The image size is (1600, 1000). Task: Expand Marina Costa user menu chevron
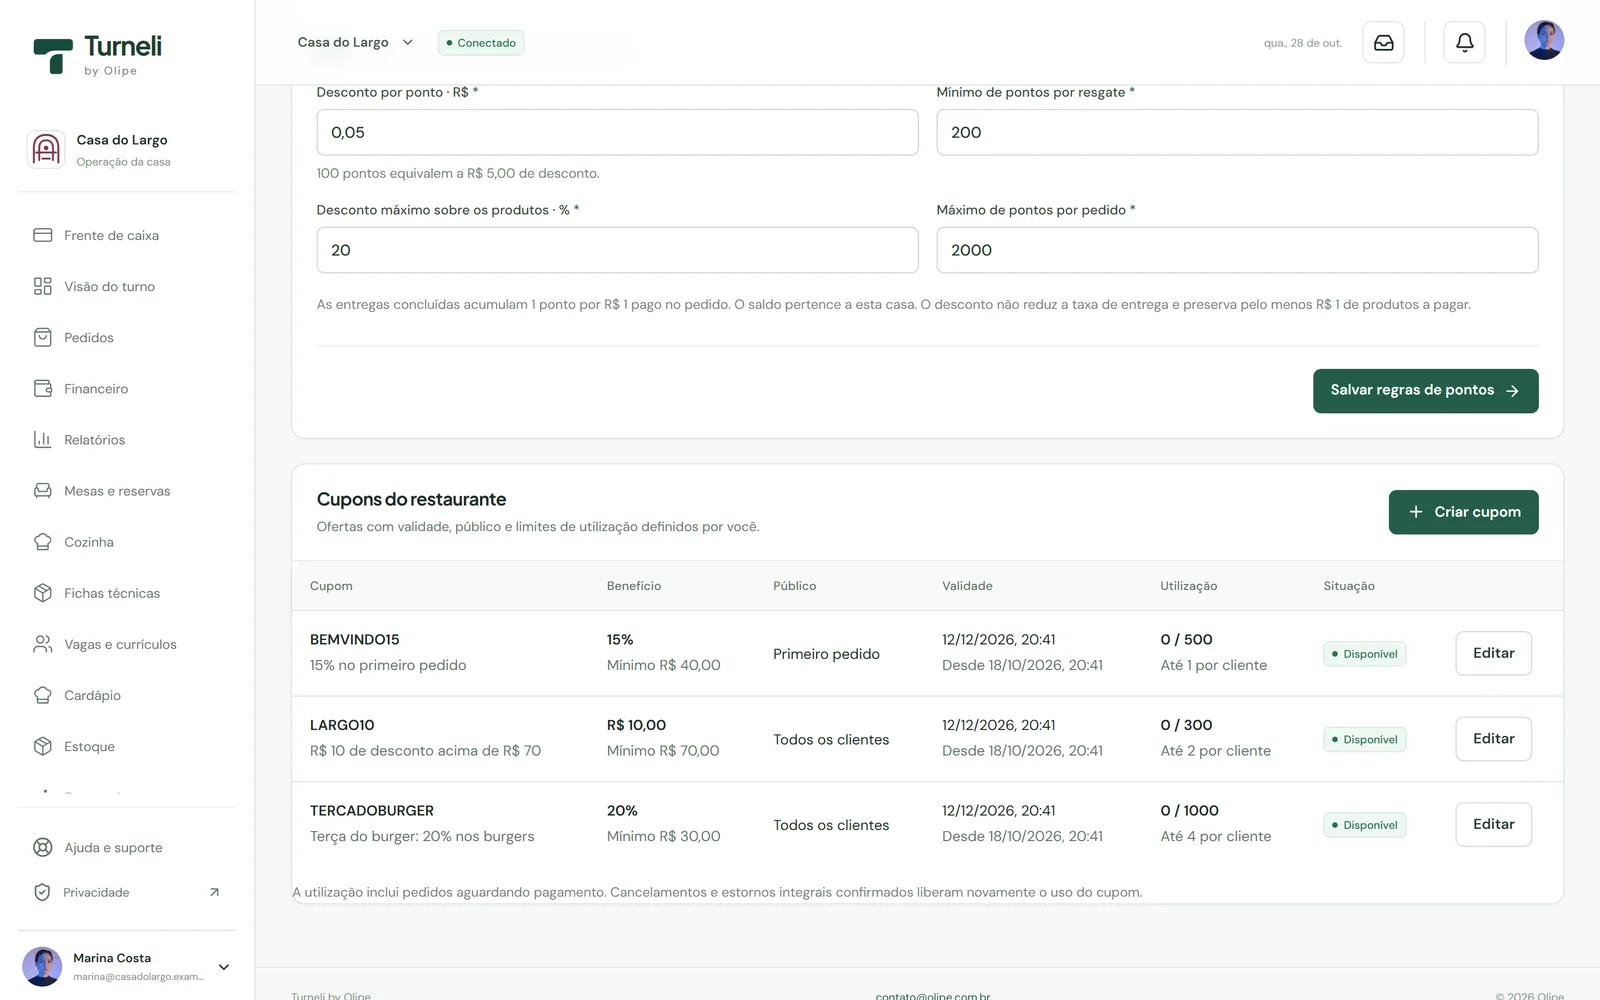pos(224,967)
